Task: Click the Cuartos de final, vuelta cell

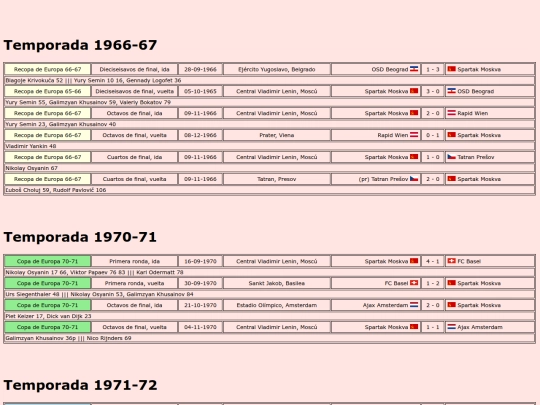Action: [134, 179]
